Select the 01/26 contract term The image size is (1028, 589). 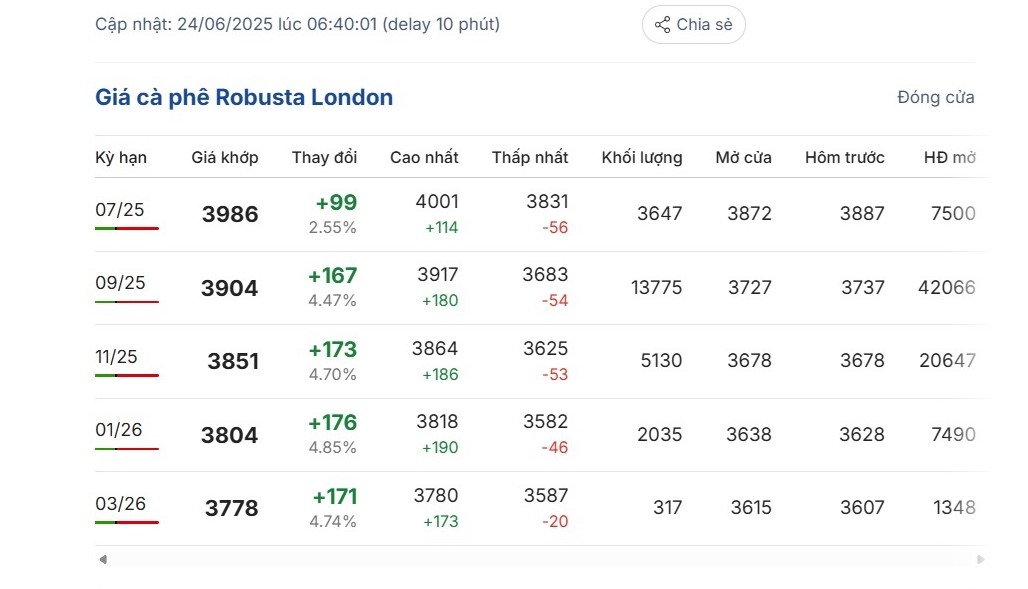(119, 430)
